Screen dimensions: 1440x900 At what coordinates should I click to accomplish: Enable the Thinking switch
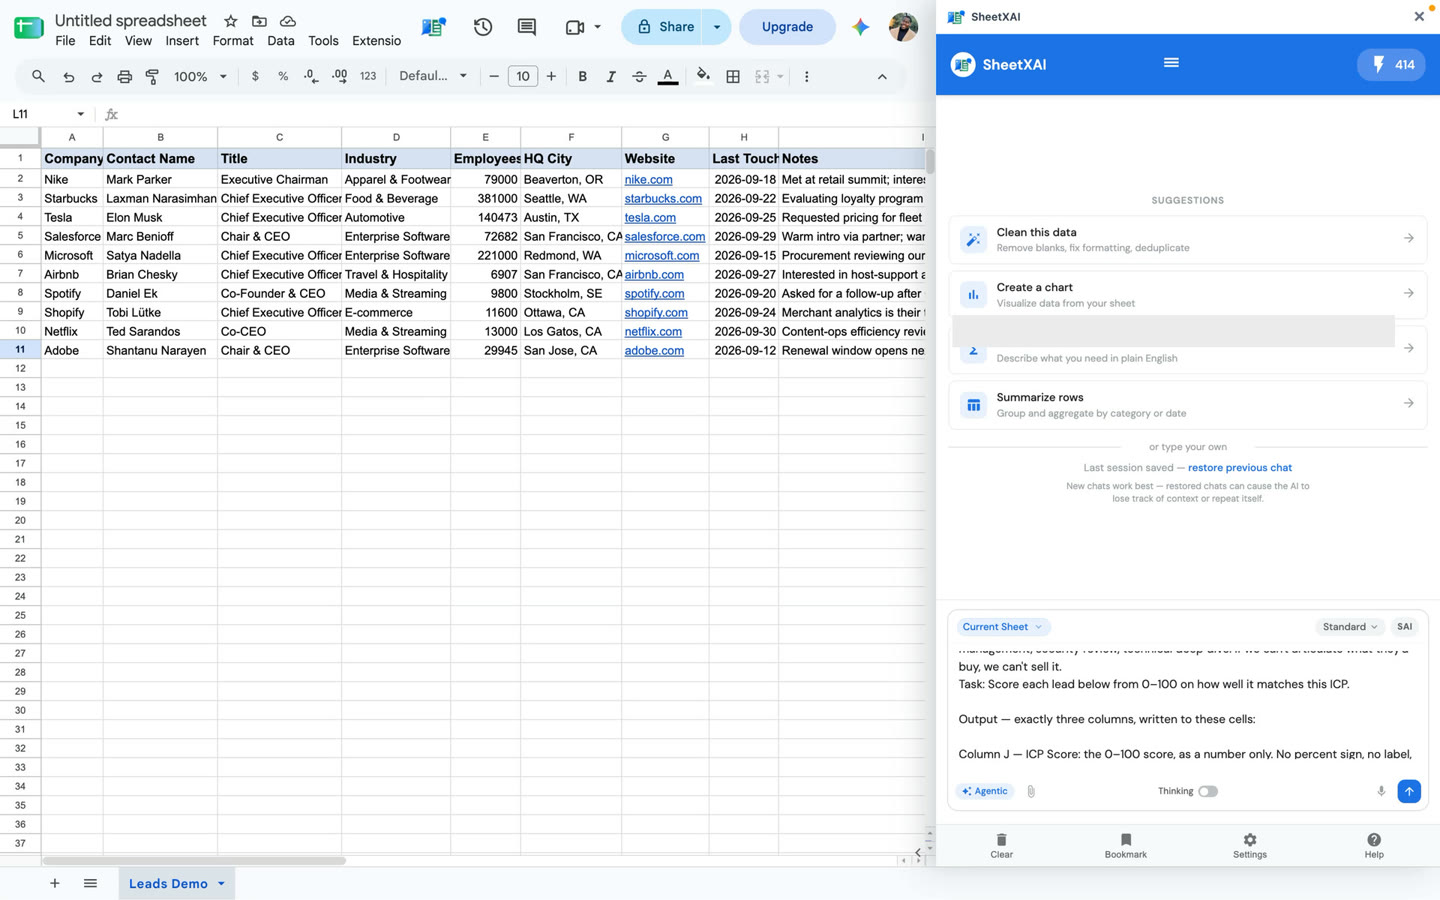(x=1208, y=791)
